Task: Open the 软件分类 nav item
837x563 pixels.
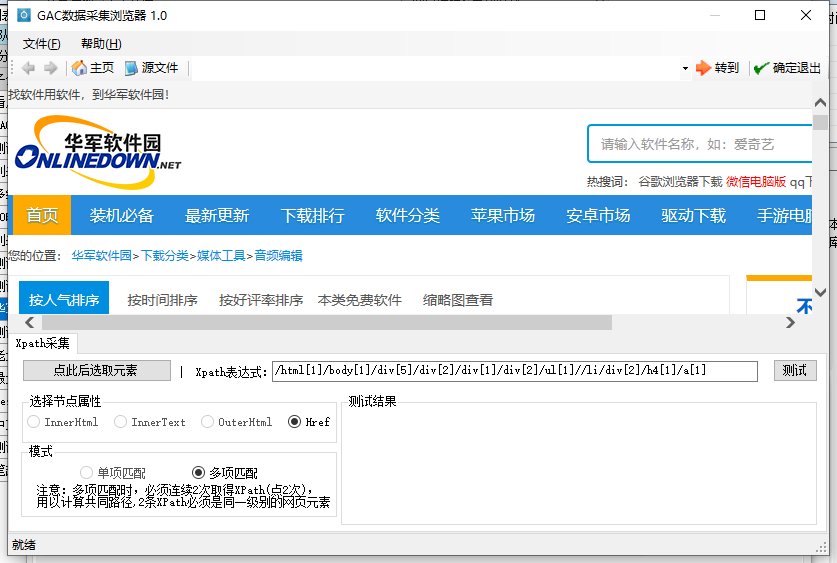Action: pos(407,215)
